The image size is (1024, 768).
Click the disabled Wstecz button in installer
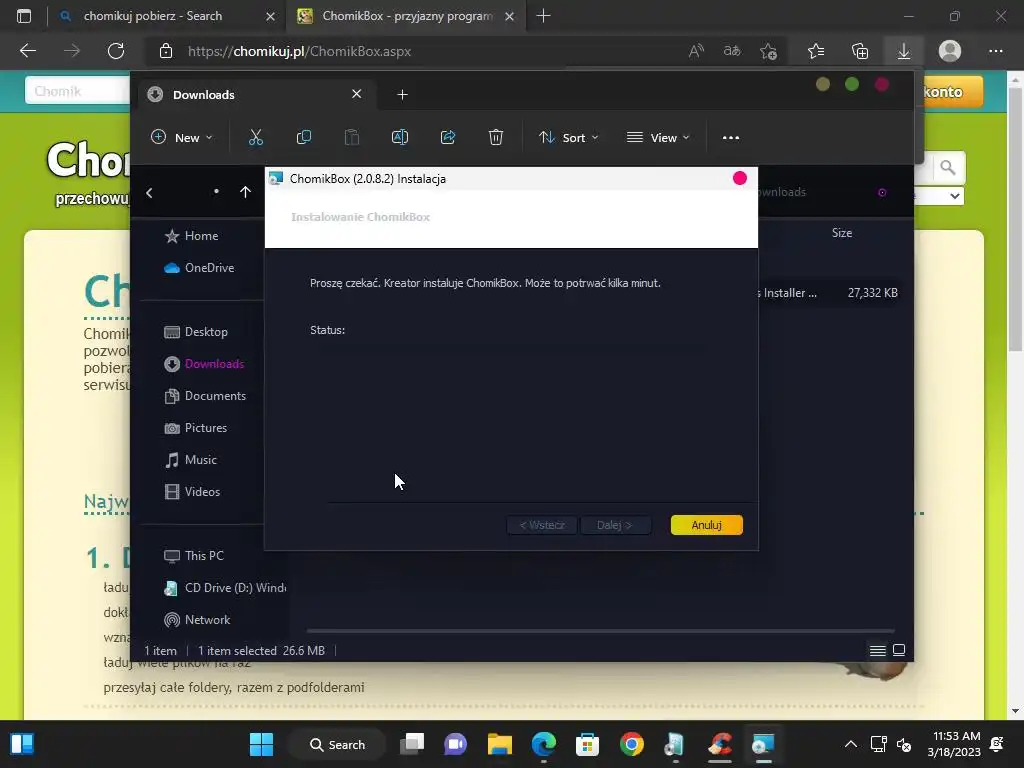click(x=542, y=525)
